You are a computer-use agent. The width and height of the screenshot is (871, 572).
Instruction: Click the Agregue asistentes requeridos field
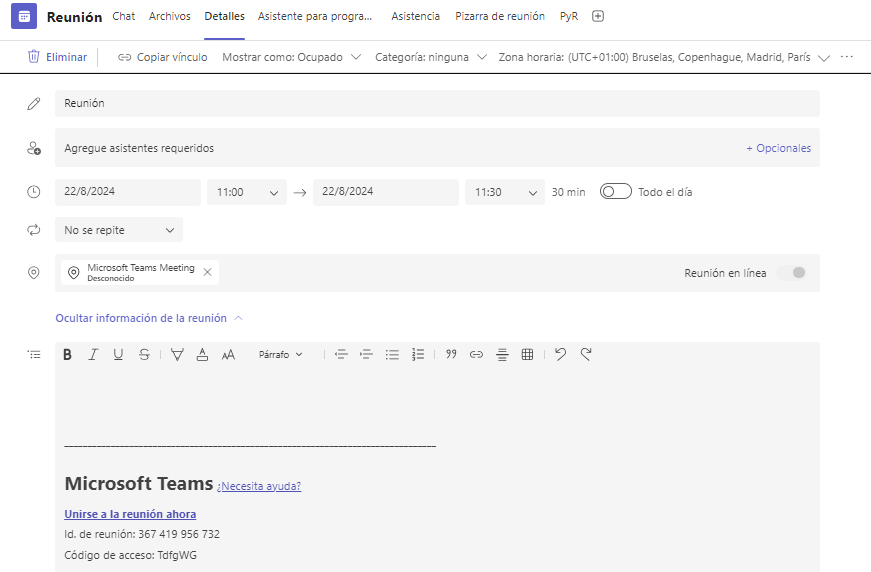(437, 148)
